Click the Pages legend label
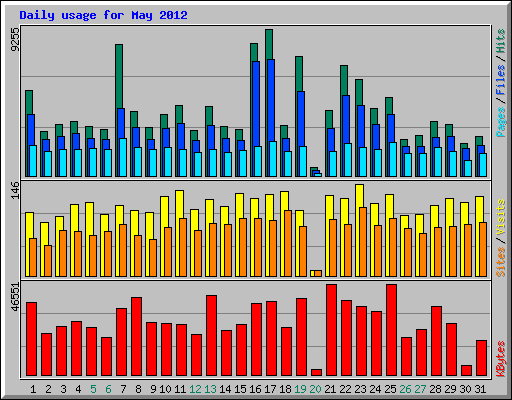Screen dimensions: 512x400 tap(501, 122)
